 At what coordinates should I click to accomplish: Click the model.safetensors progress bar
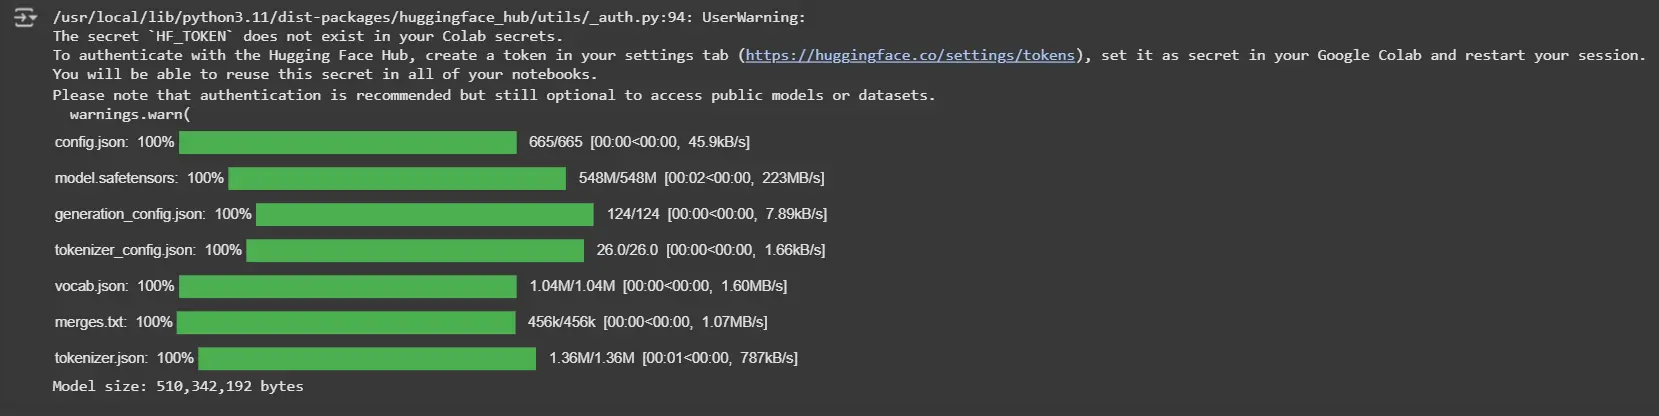397,179
